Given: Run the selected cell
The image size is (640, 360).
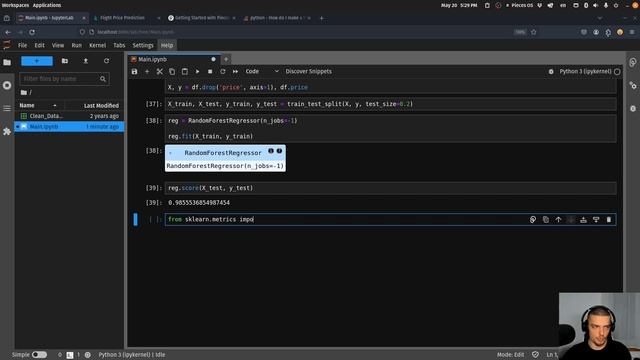Looking at the screenshot, I should 197,71.
